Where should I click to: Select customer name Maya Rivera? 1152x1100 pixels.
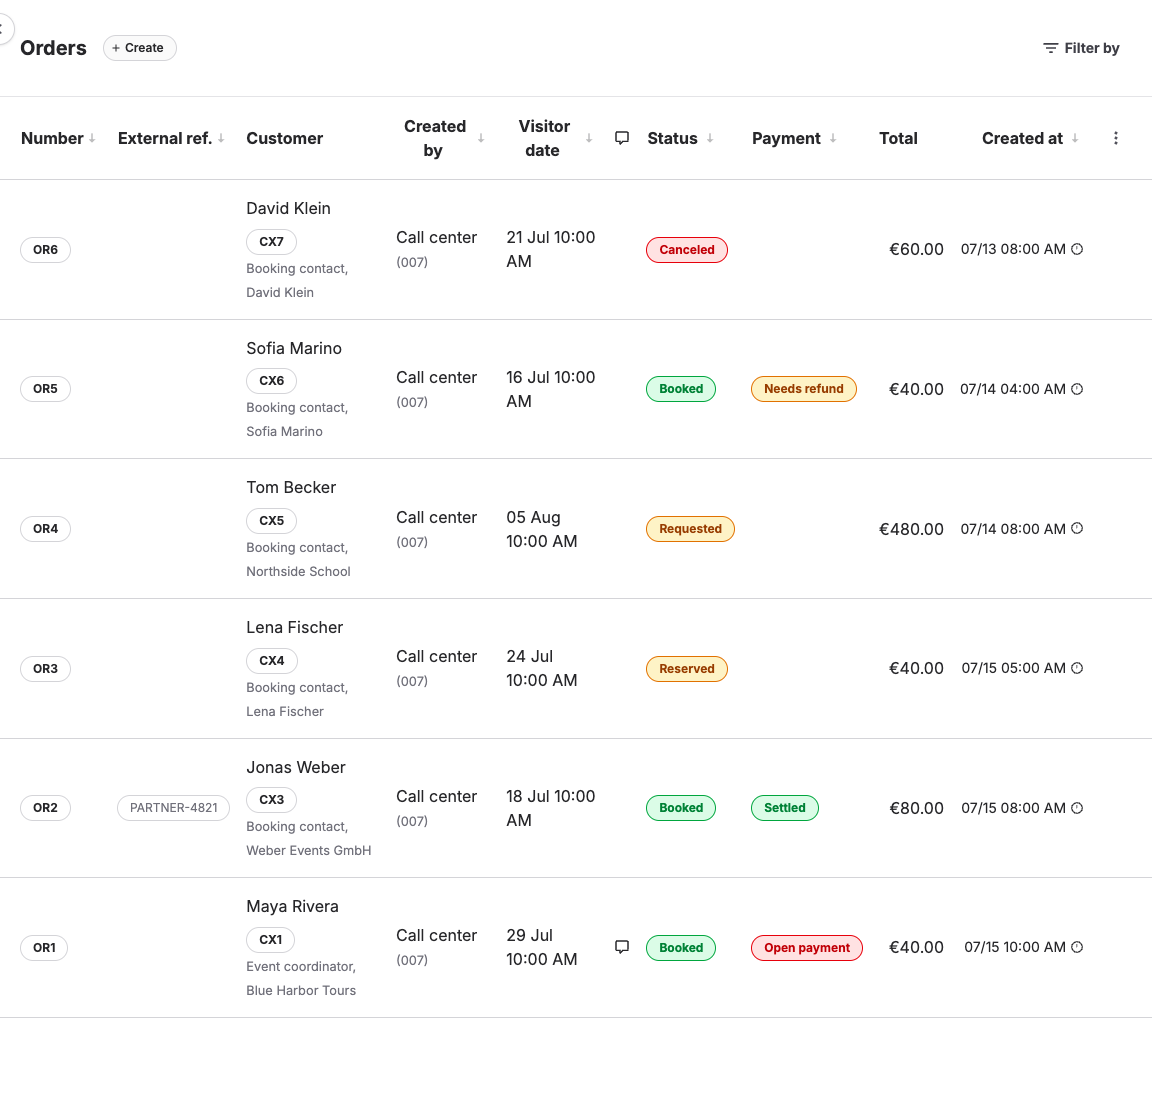coord(292,906)
